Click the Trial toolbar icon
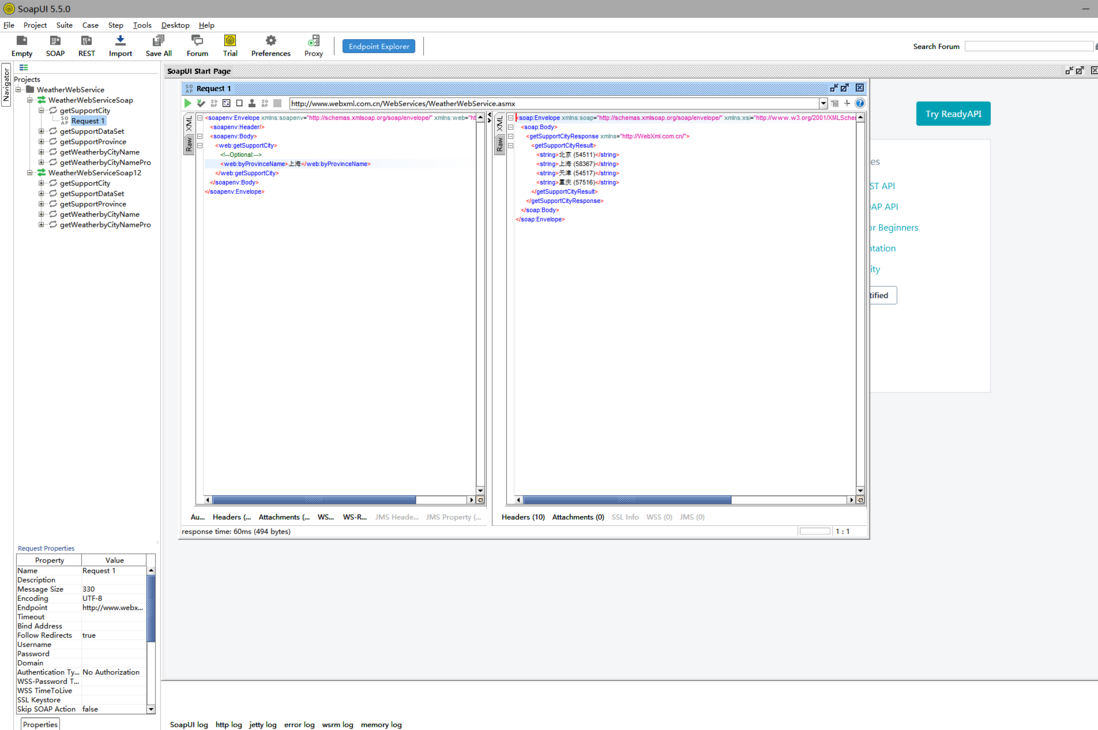Image resolution: width=1098 pixels, height=730 pixels. pos(230,41)
